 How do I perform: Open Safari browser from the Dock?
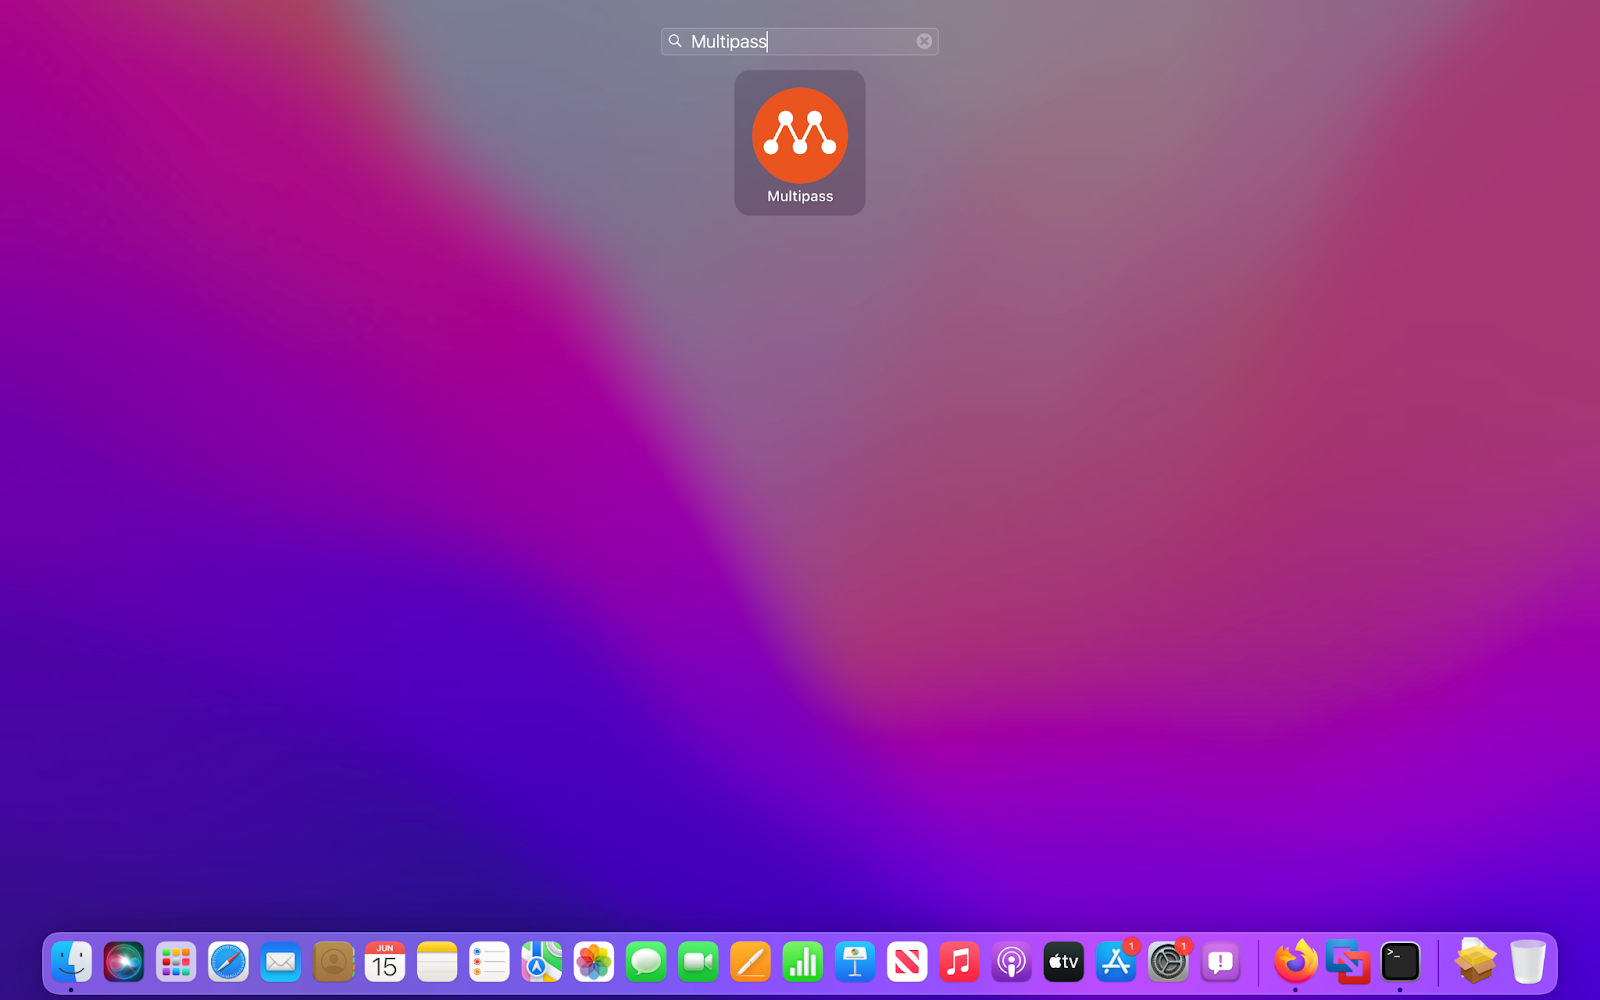(x=228, y=962)
